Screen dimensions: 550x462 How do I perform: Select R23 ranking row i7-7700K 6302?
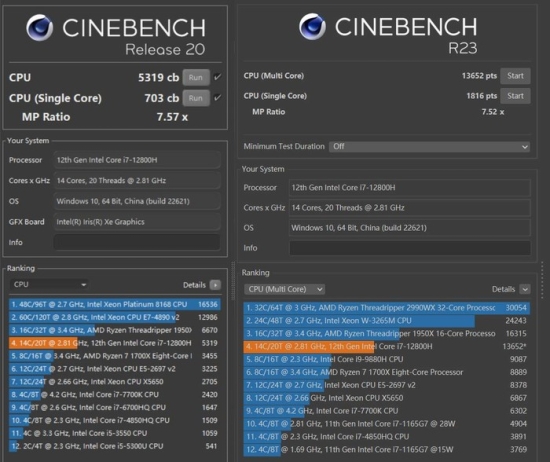(387, 411)
